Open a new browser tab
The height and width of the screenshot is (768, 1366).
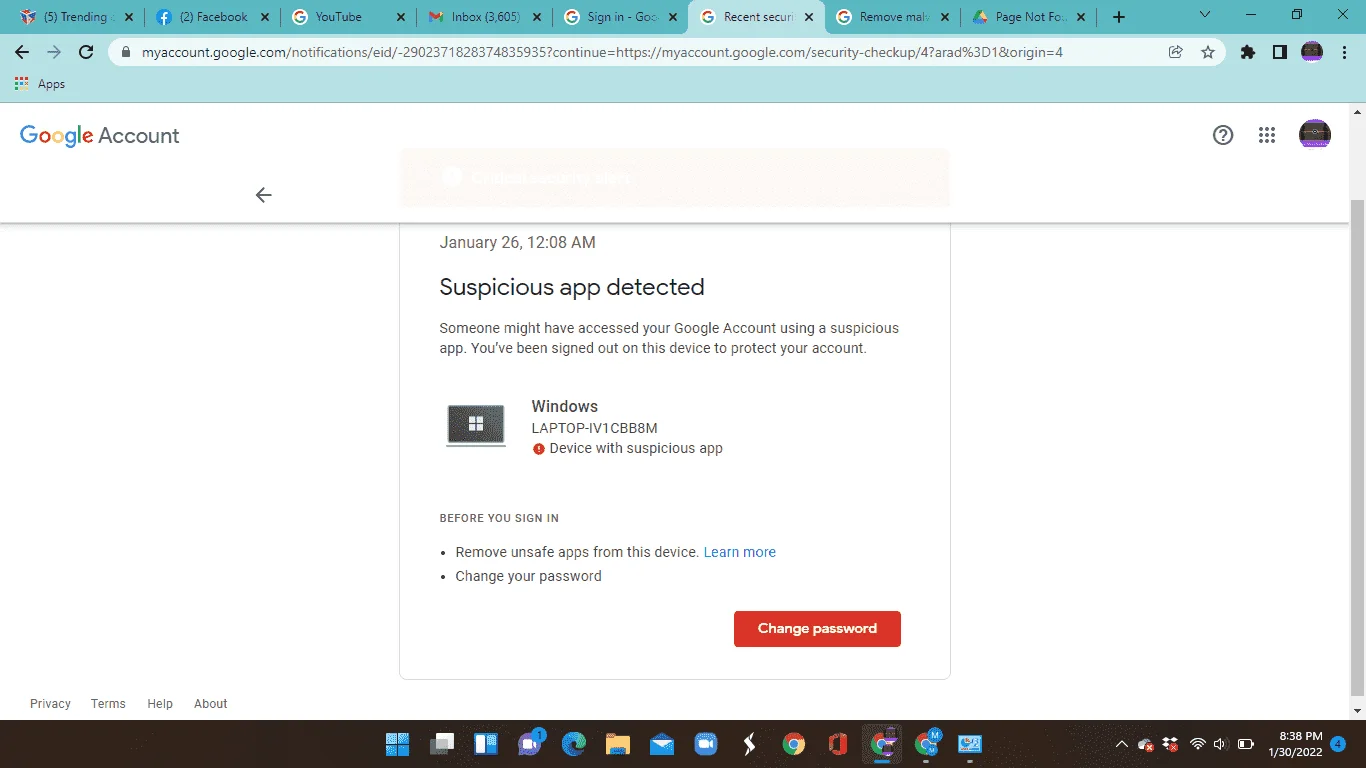(x=1119, y=17)
